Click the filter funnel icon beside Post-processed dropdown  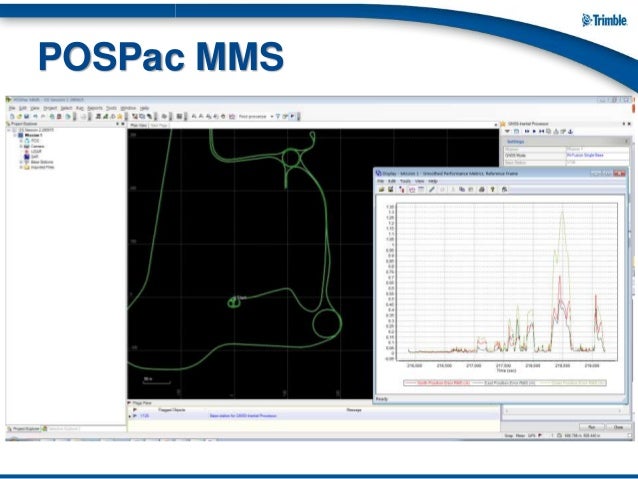(278, 116)
